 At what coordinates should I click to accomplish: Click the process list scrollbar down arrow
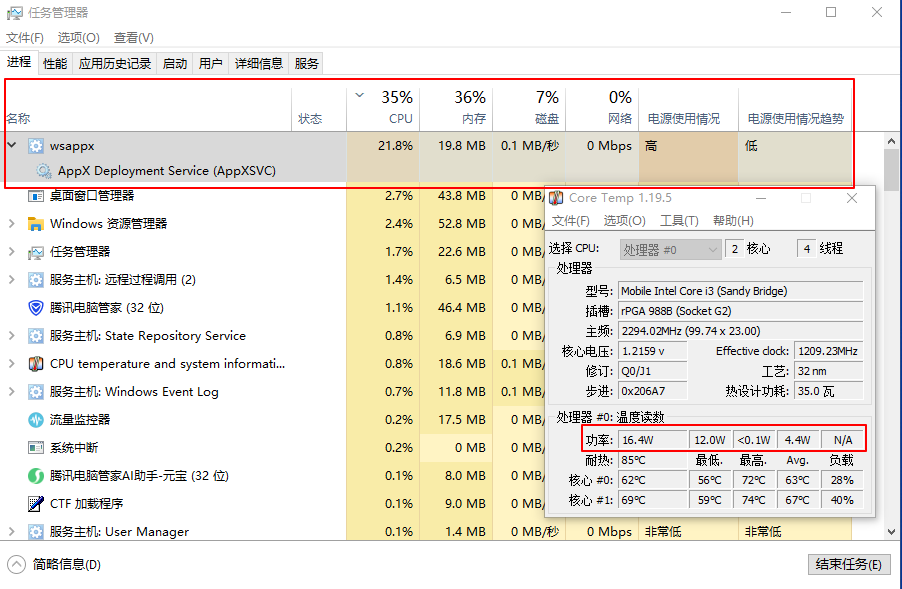click(892, 532)
